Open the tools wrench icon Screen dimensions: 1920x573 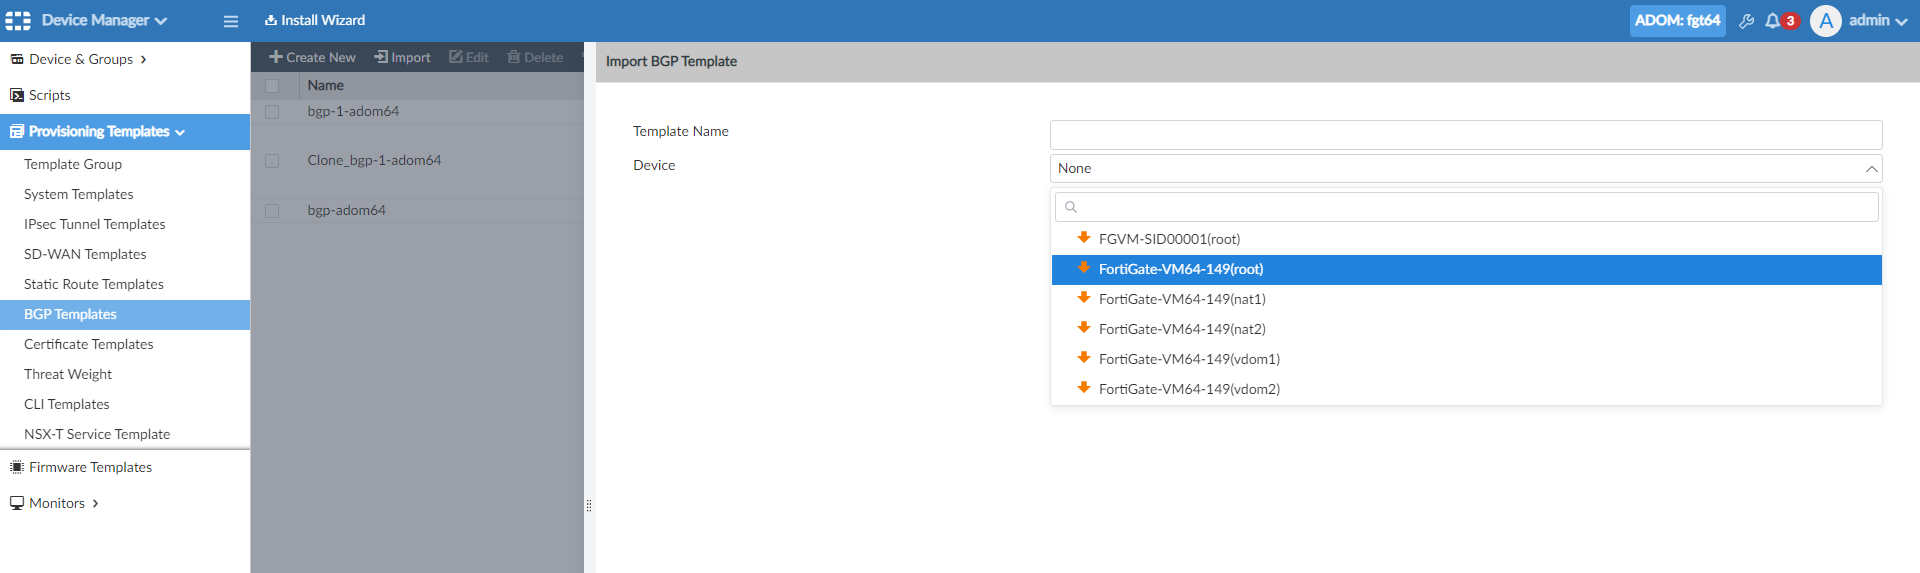pos(1746,21)
